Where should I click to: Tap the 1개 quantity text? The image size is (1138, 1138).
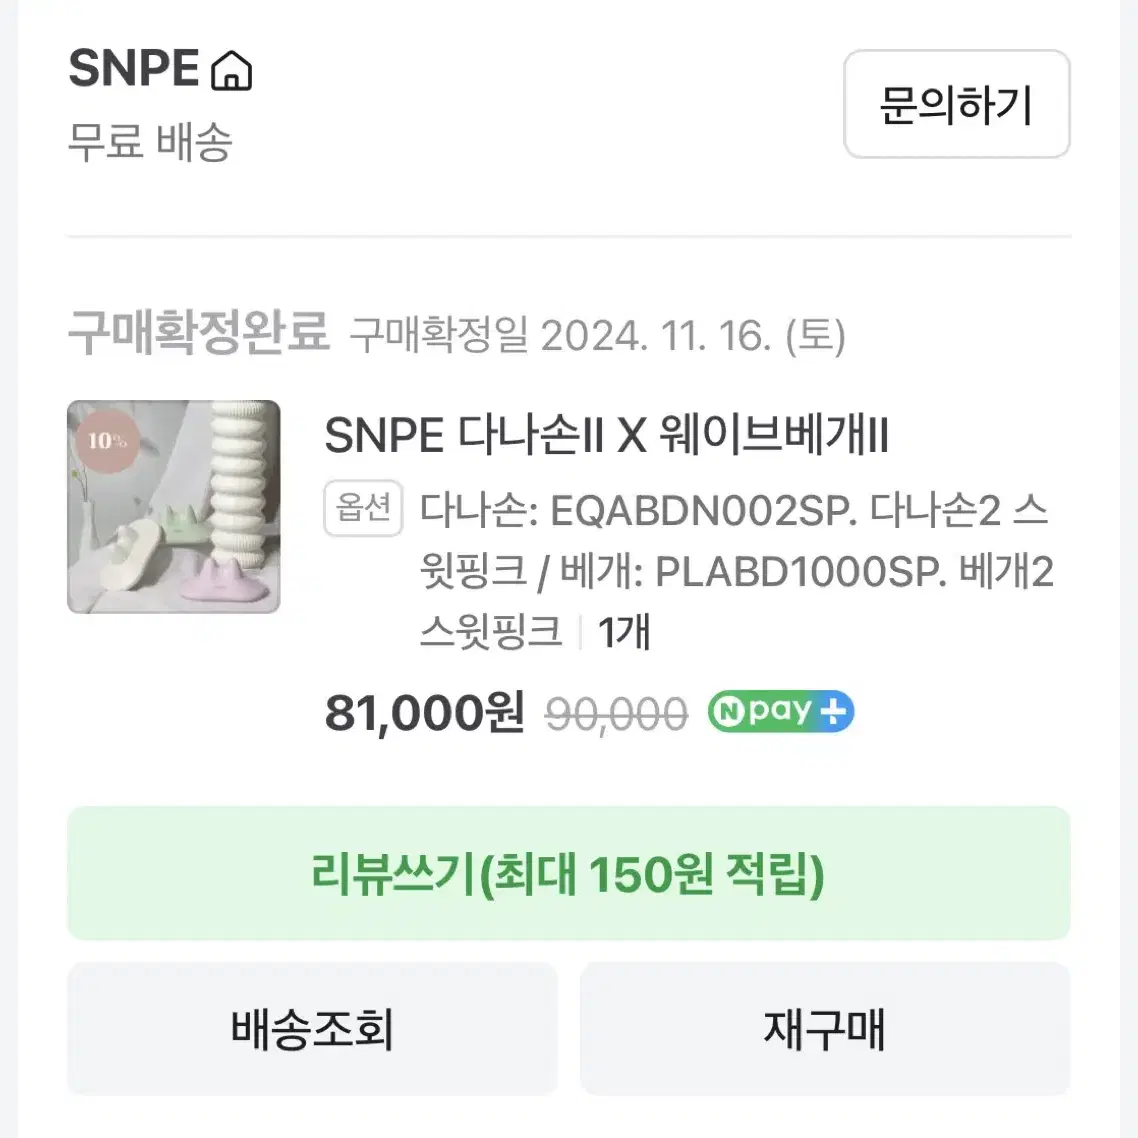(623, 631)
